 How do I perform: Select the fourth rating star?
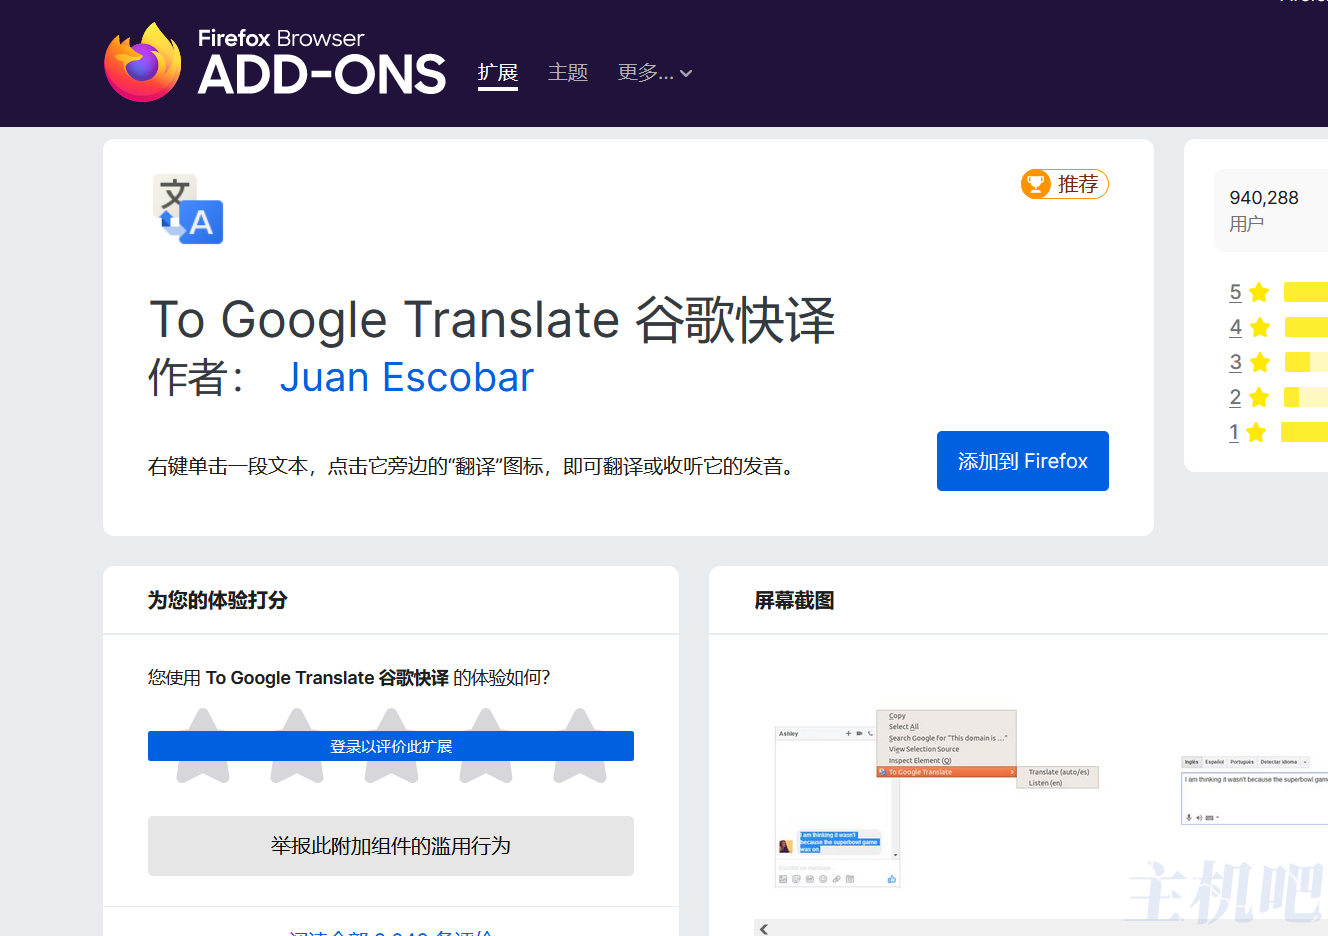tap(486, 745)
